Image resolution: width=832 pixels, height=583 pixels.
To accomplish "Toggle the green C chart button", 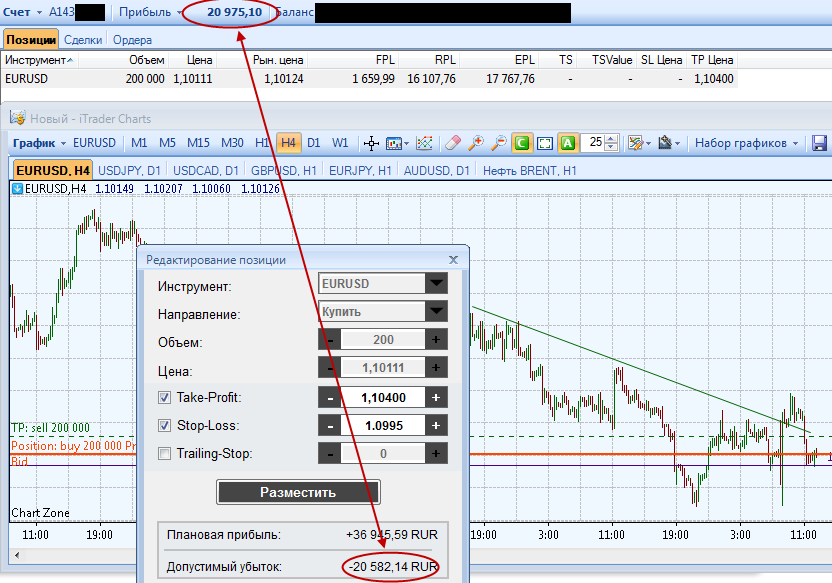I will [522, 143].
